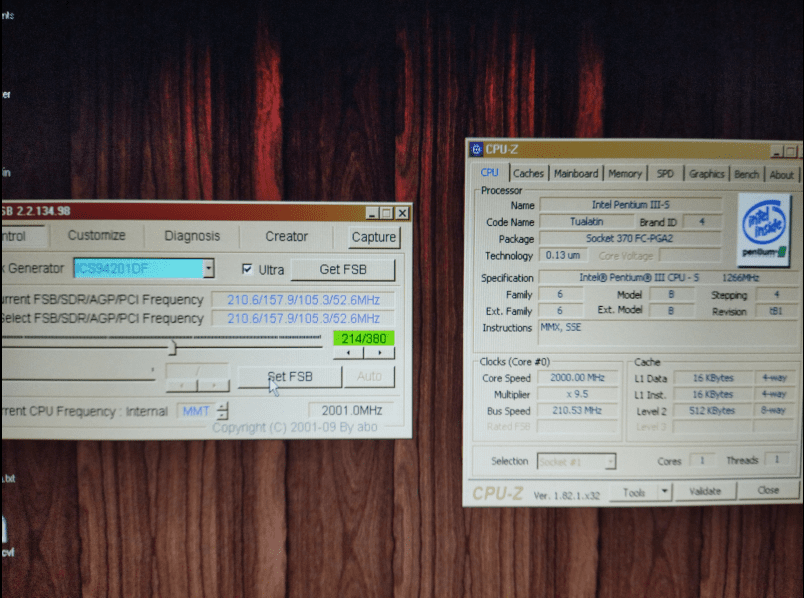Select the CPU tab in CPU-Z
Screen dimensions: 804x598
tap(489, 172)
